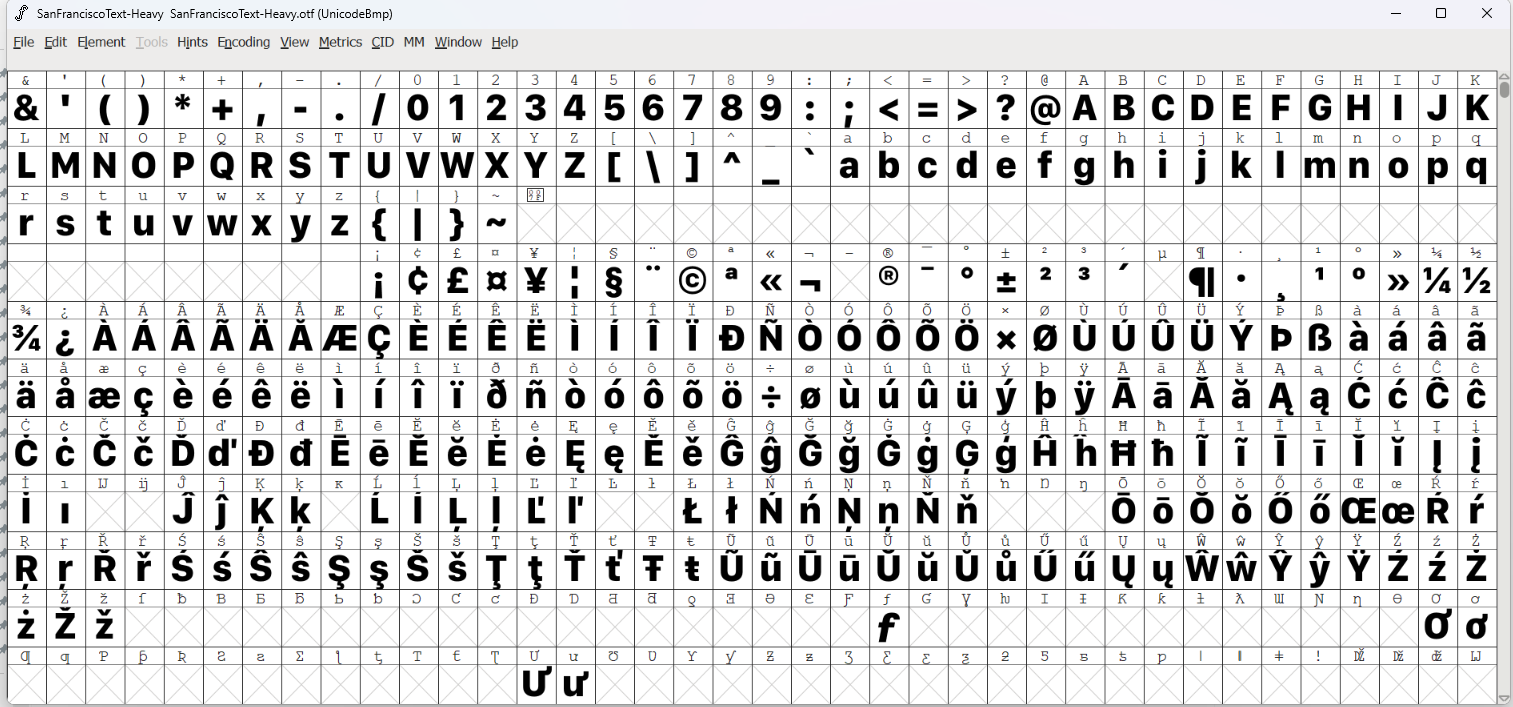This screenshot has width=1513, height=707.
Task: Select the plus sign glyph cell
Action: pyautogui.click(x=222, y=108)
